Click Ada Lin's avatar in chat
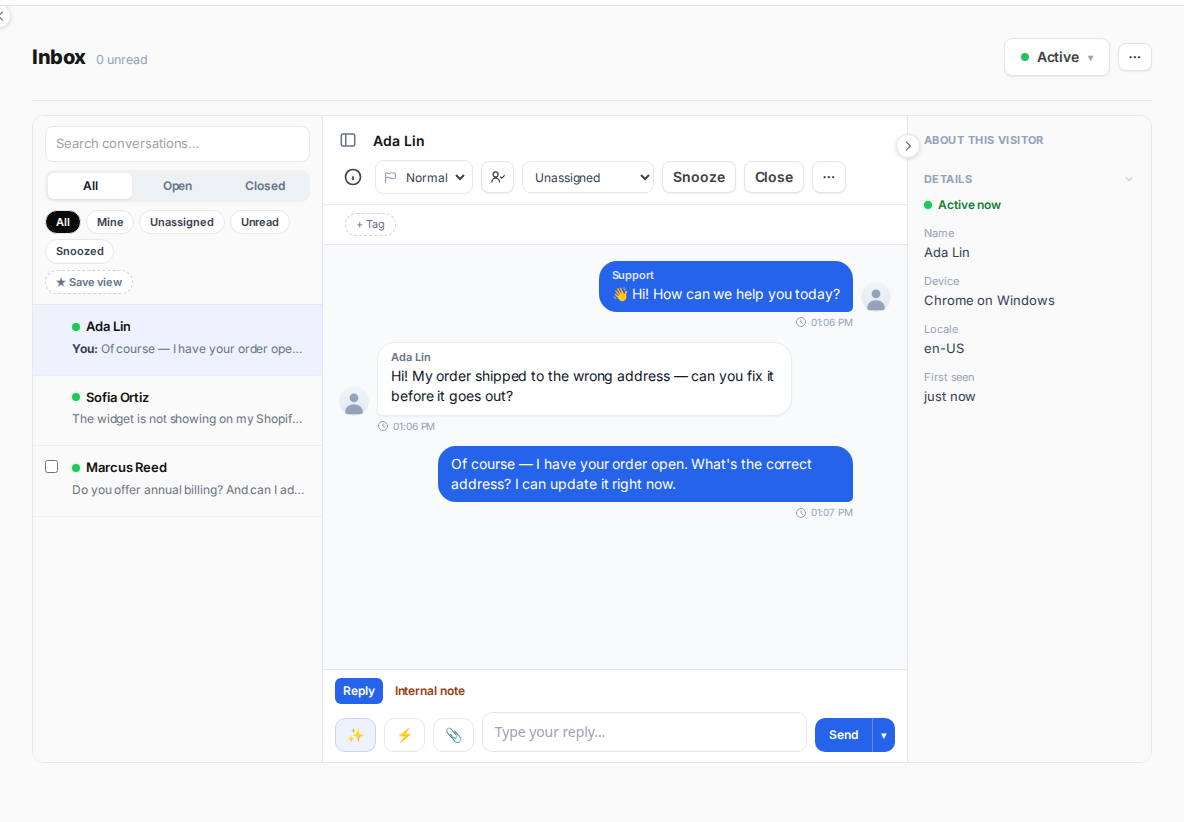The height and width of the screenshot is (822, 1184). 353,402
